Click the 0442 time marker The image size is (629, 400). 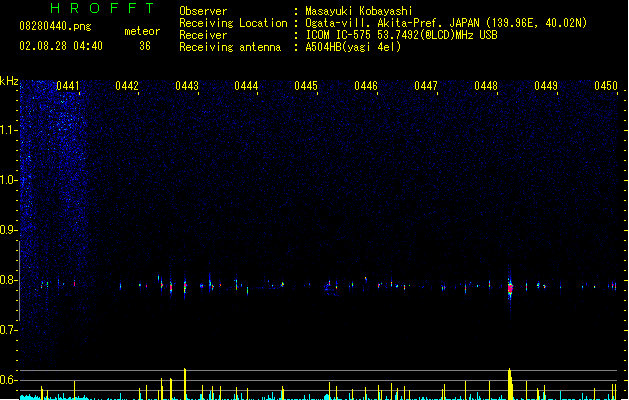(x=127, y=86)
